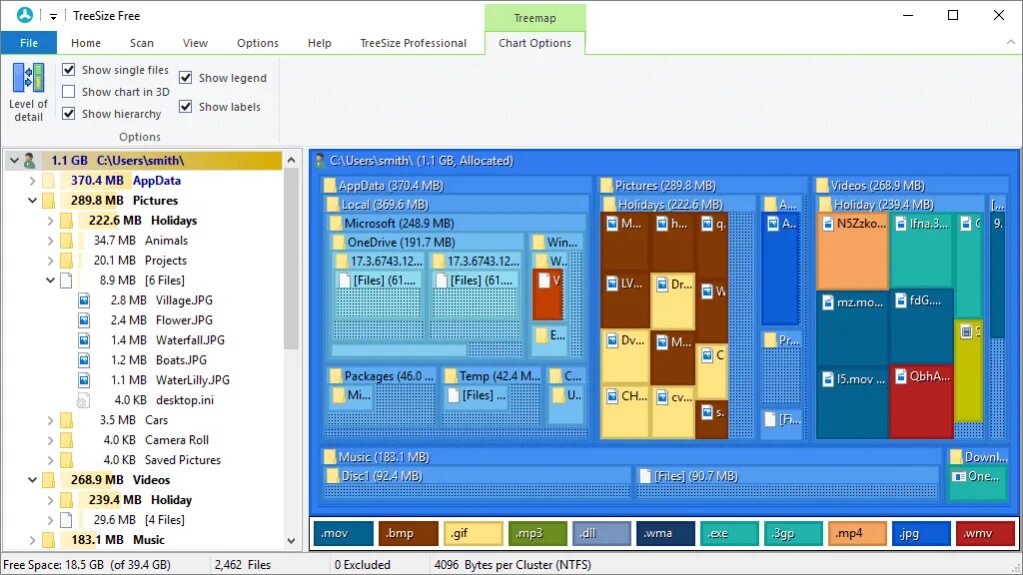The height and width of the screenshot is (575, 1023).
Task: Click the [4 Files] document icon
Action: [66, 520]
